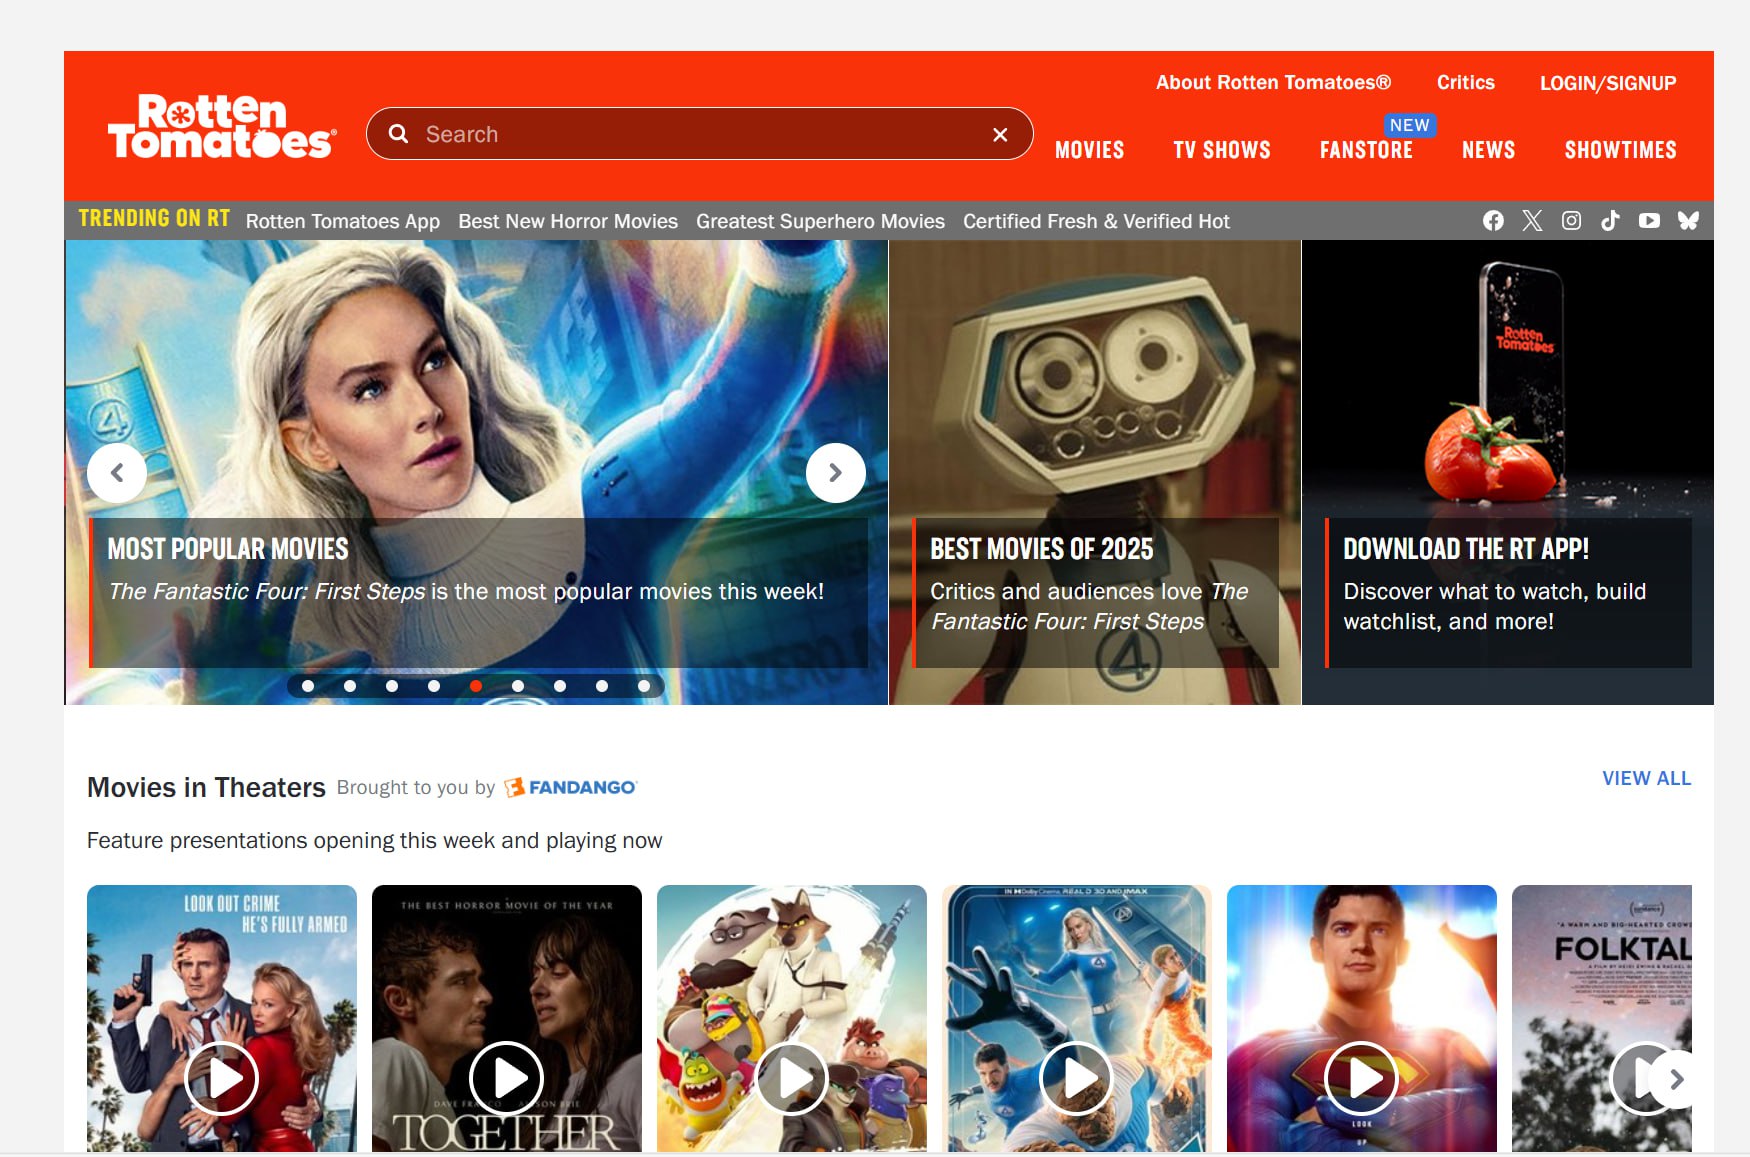Open the X (Twitter) icon link
The image size is (1750, 1157).
click(x=1532, y=221)
